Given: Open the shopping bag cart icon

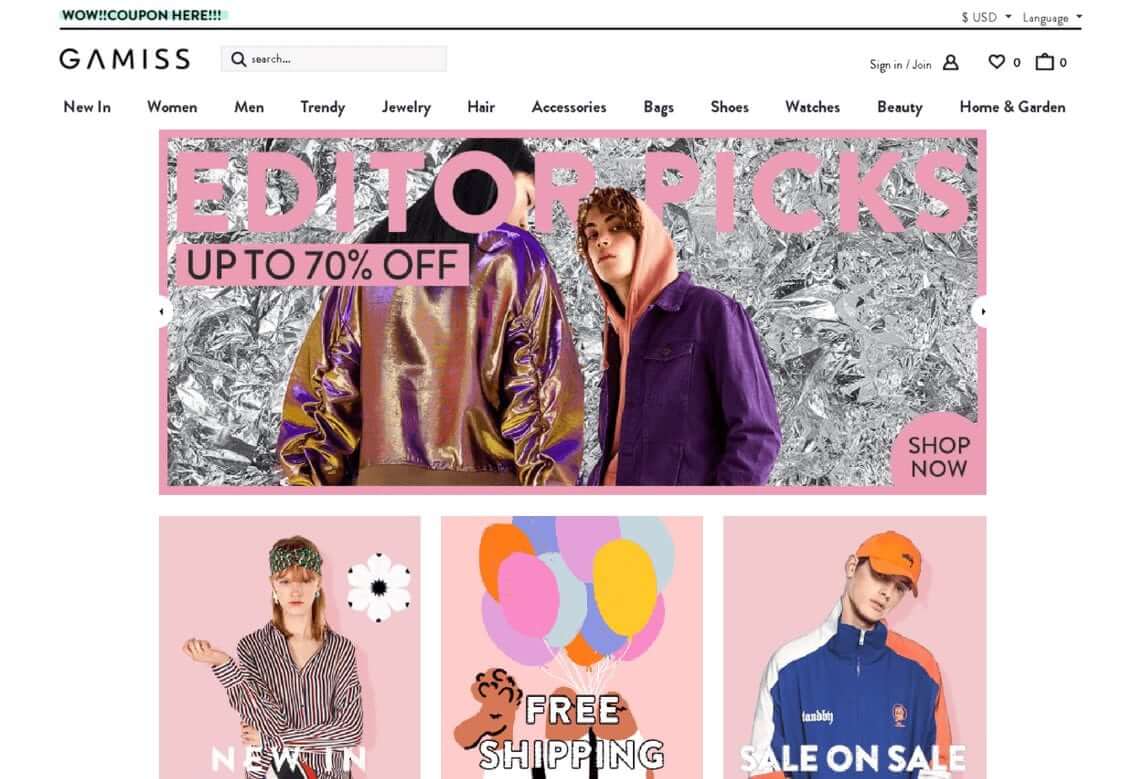Looking at the screenshot, I should tap(1045, 62).
